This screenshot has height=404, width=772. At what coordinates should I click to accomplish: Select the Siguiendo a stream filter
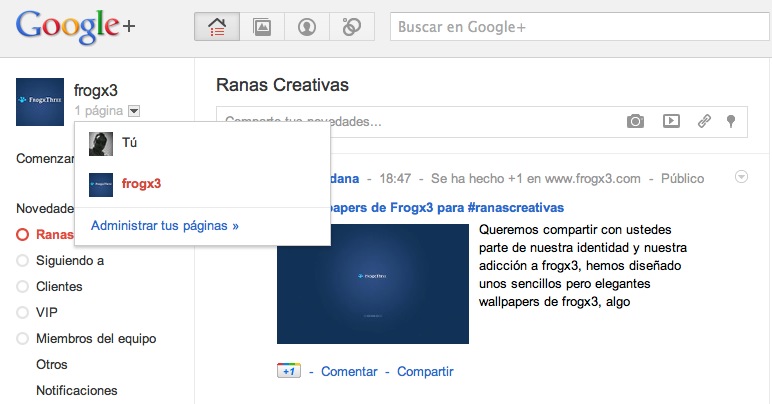(x=70, y=261)
